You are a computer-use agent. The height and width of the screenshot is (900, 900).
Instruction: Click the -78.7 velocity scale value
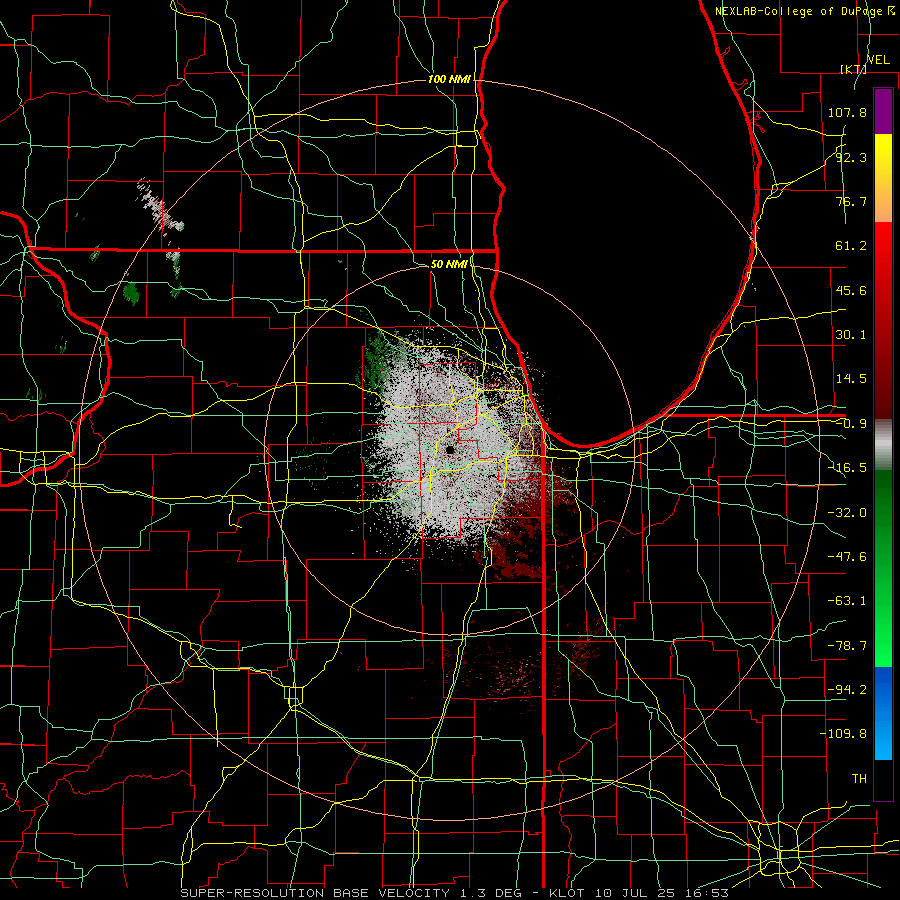[847, 646]
